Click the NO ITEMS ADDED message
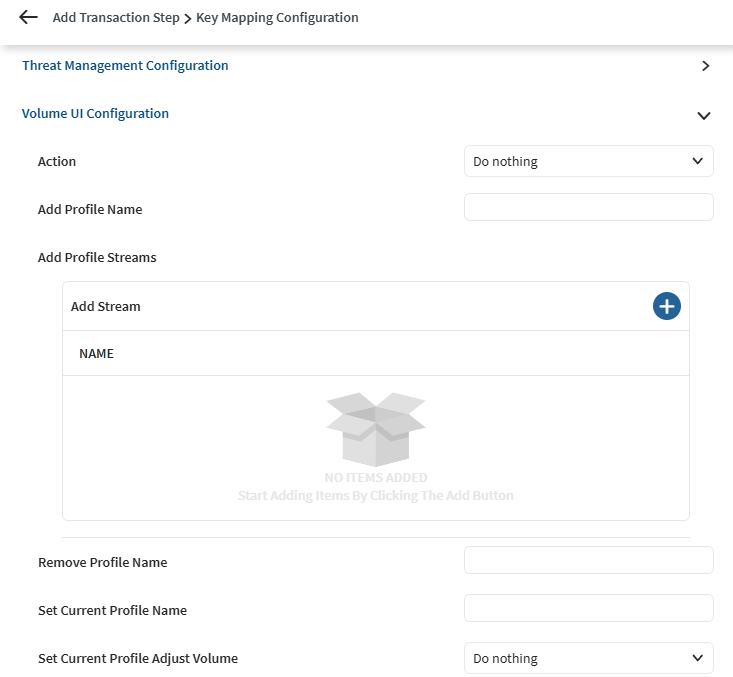This screenshot has width=733, height=677. click(x=376, y=478)
